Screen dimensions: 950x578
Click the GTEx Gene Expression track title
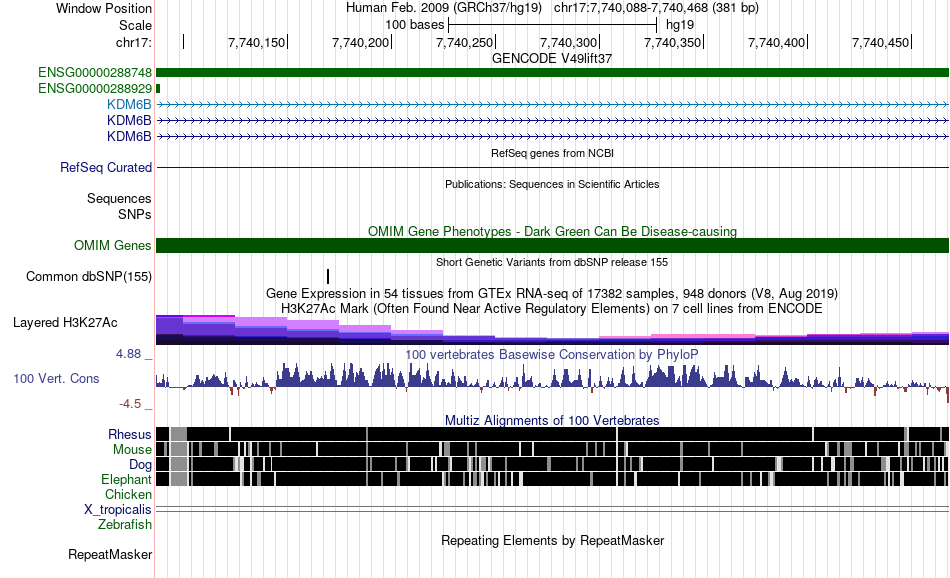point(552,293)
